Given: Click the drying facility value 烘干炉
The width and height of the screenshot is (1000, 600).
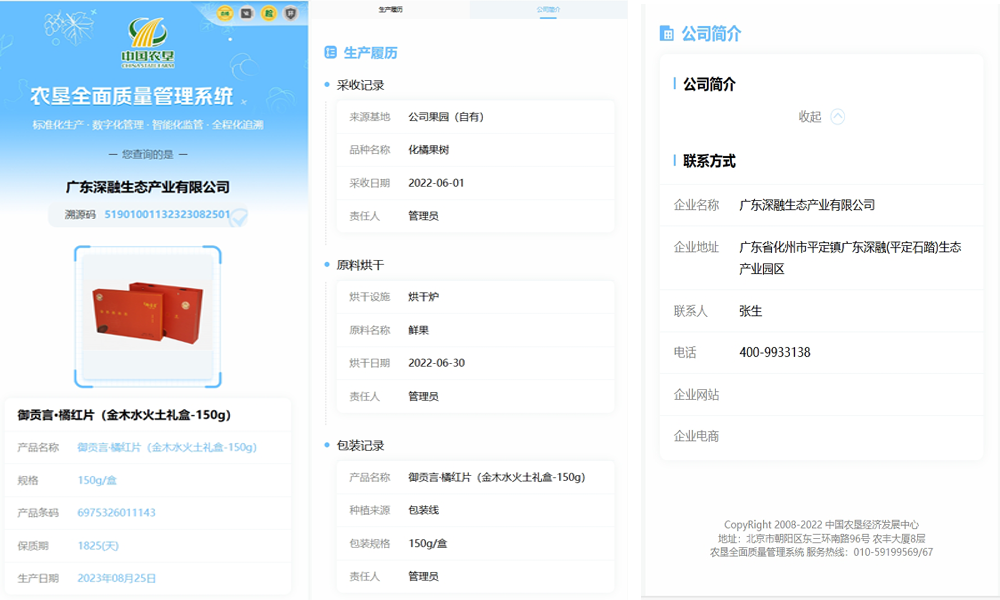Looking at the screenshot, I should (423, 297).
